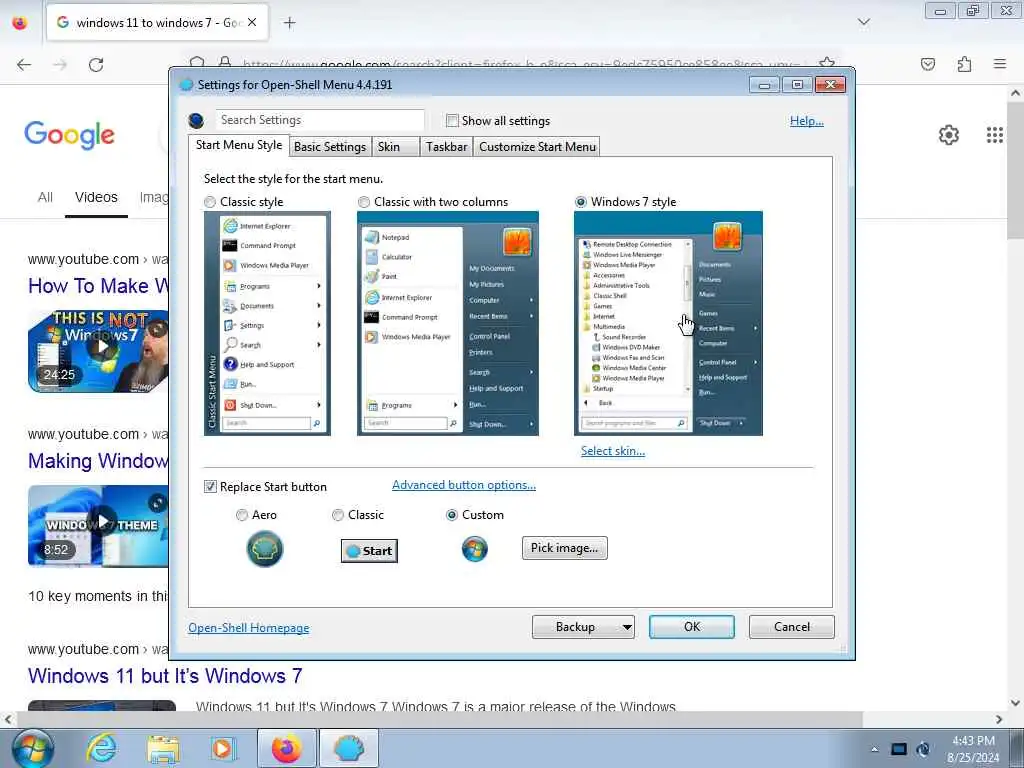Switch Google results to Videos tab
1024x768 pixels.
[x=96, y=197]
